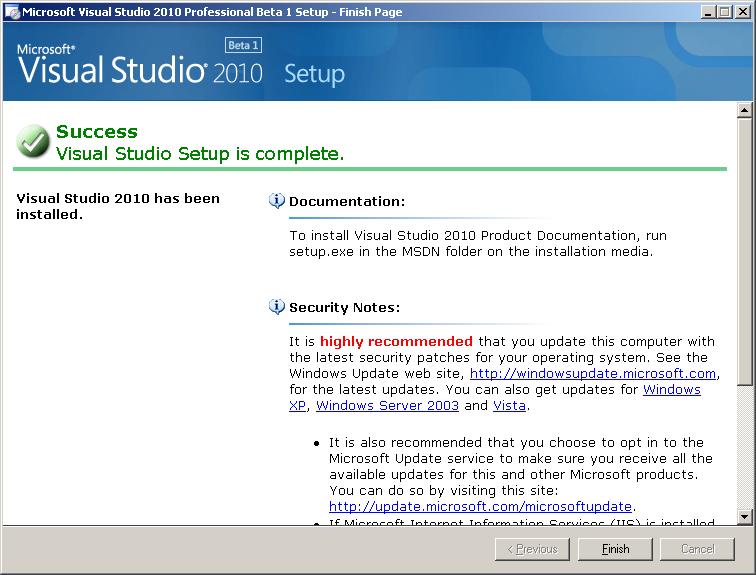This screenshot has height=575, width=756.
Task: Click the vertical scrollbar thumb
Action: [x=744, y=251]
